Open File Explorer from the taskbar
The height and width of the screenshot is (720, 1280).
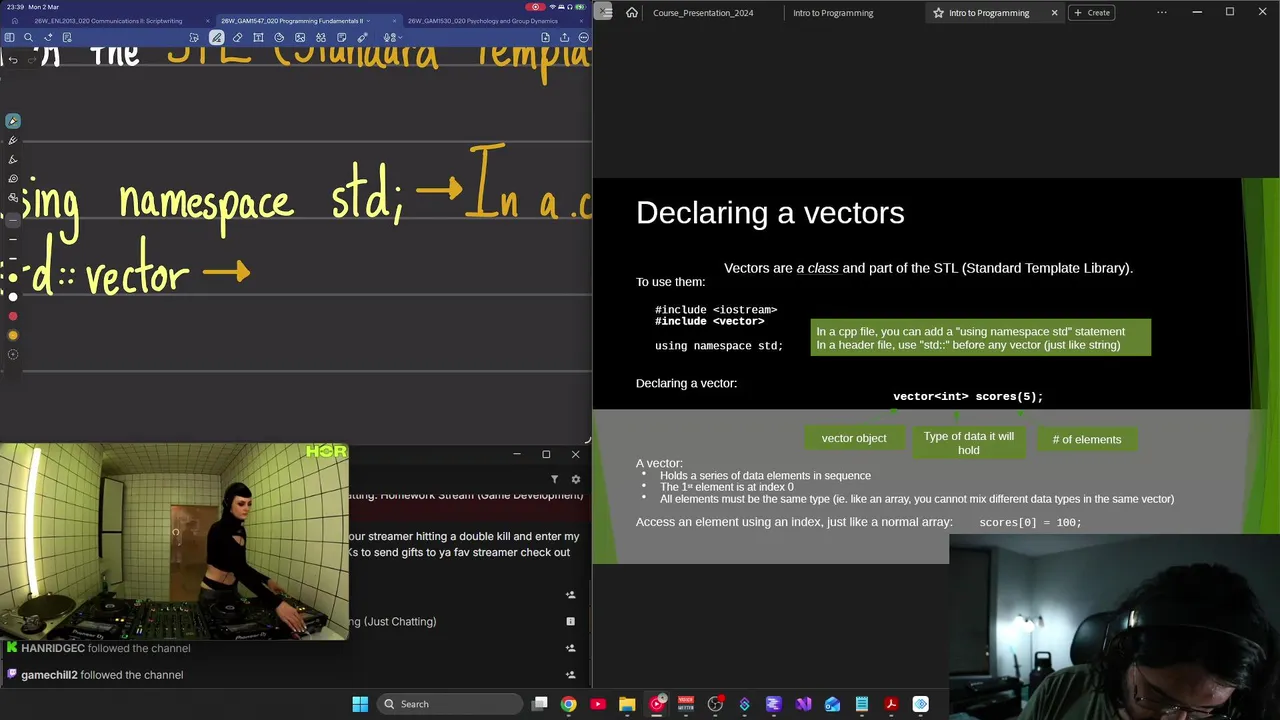click(x=627, y=704)
